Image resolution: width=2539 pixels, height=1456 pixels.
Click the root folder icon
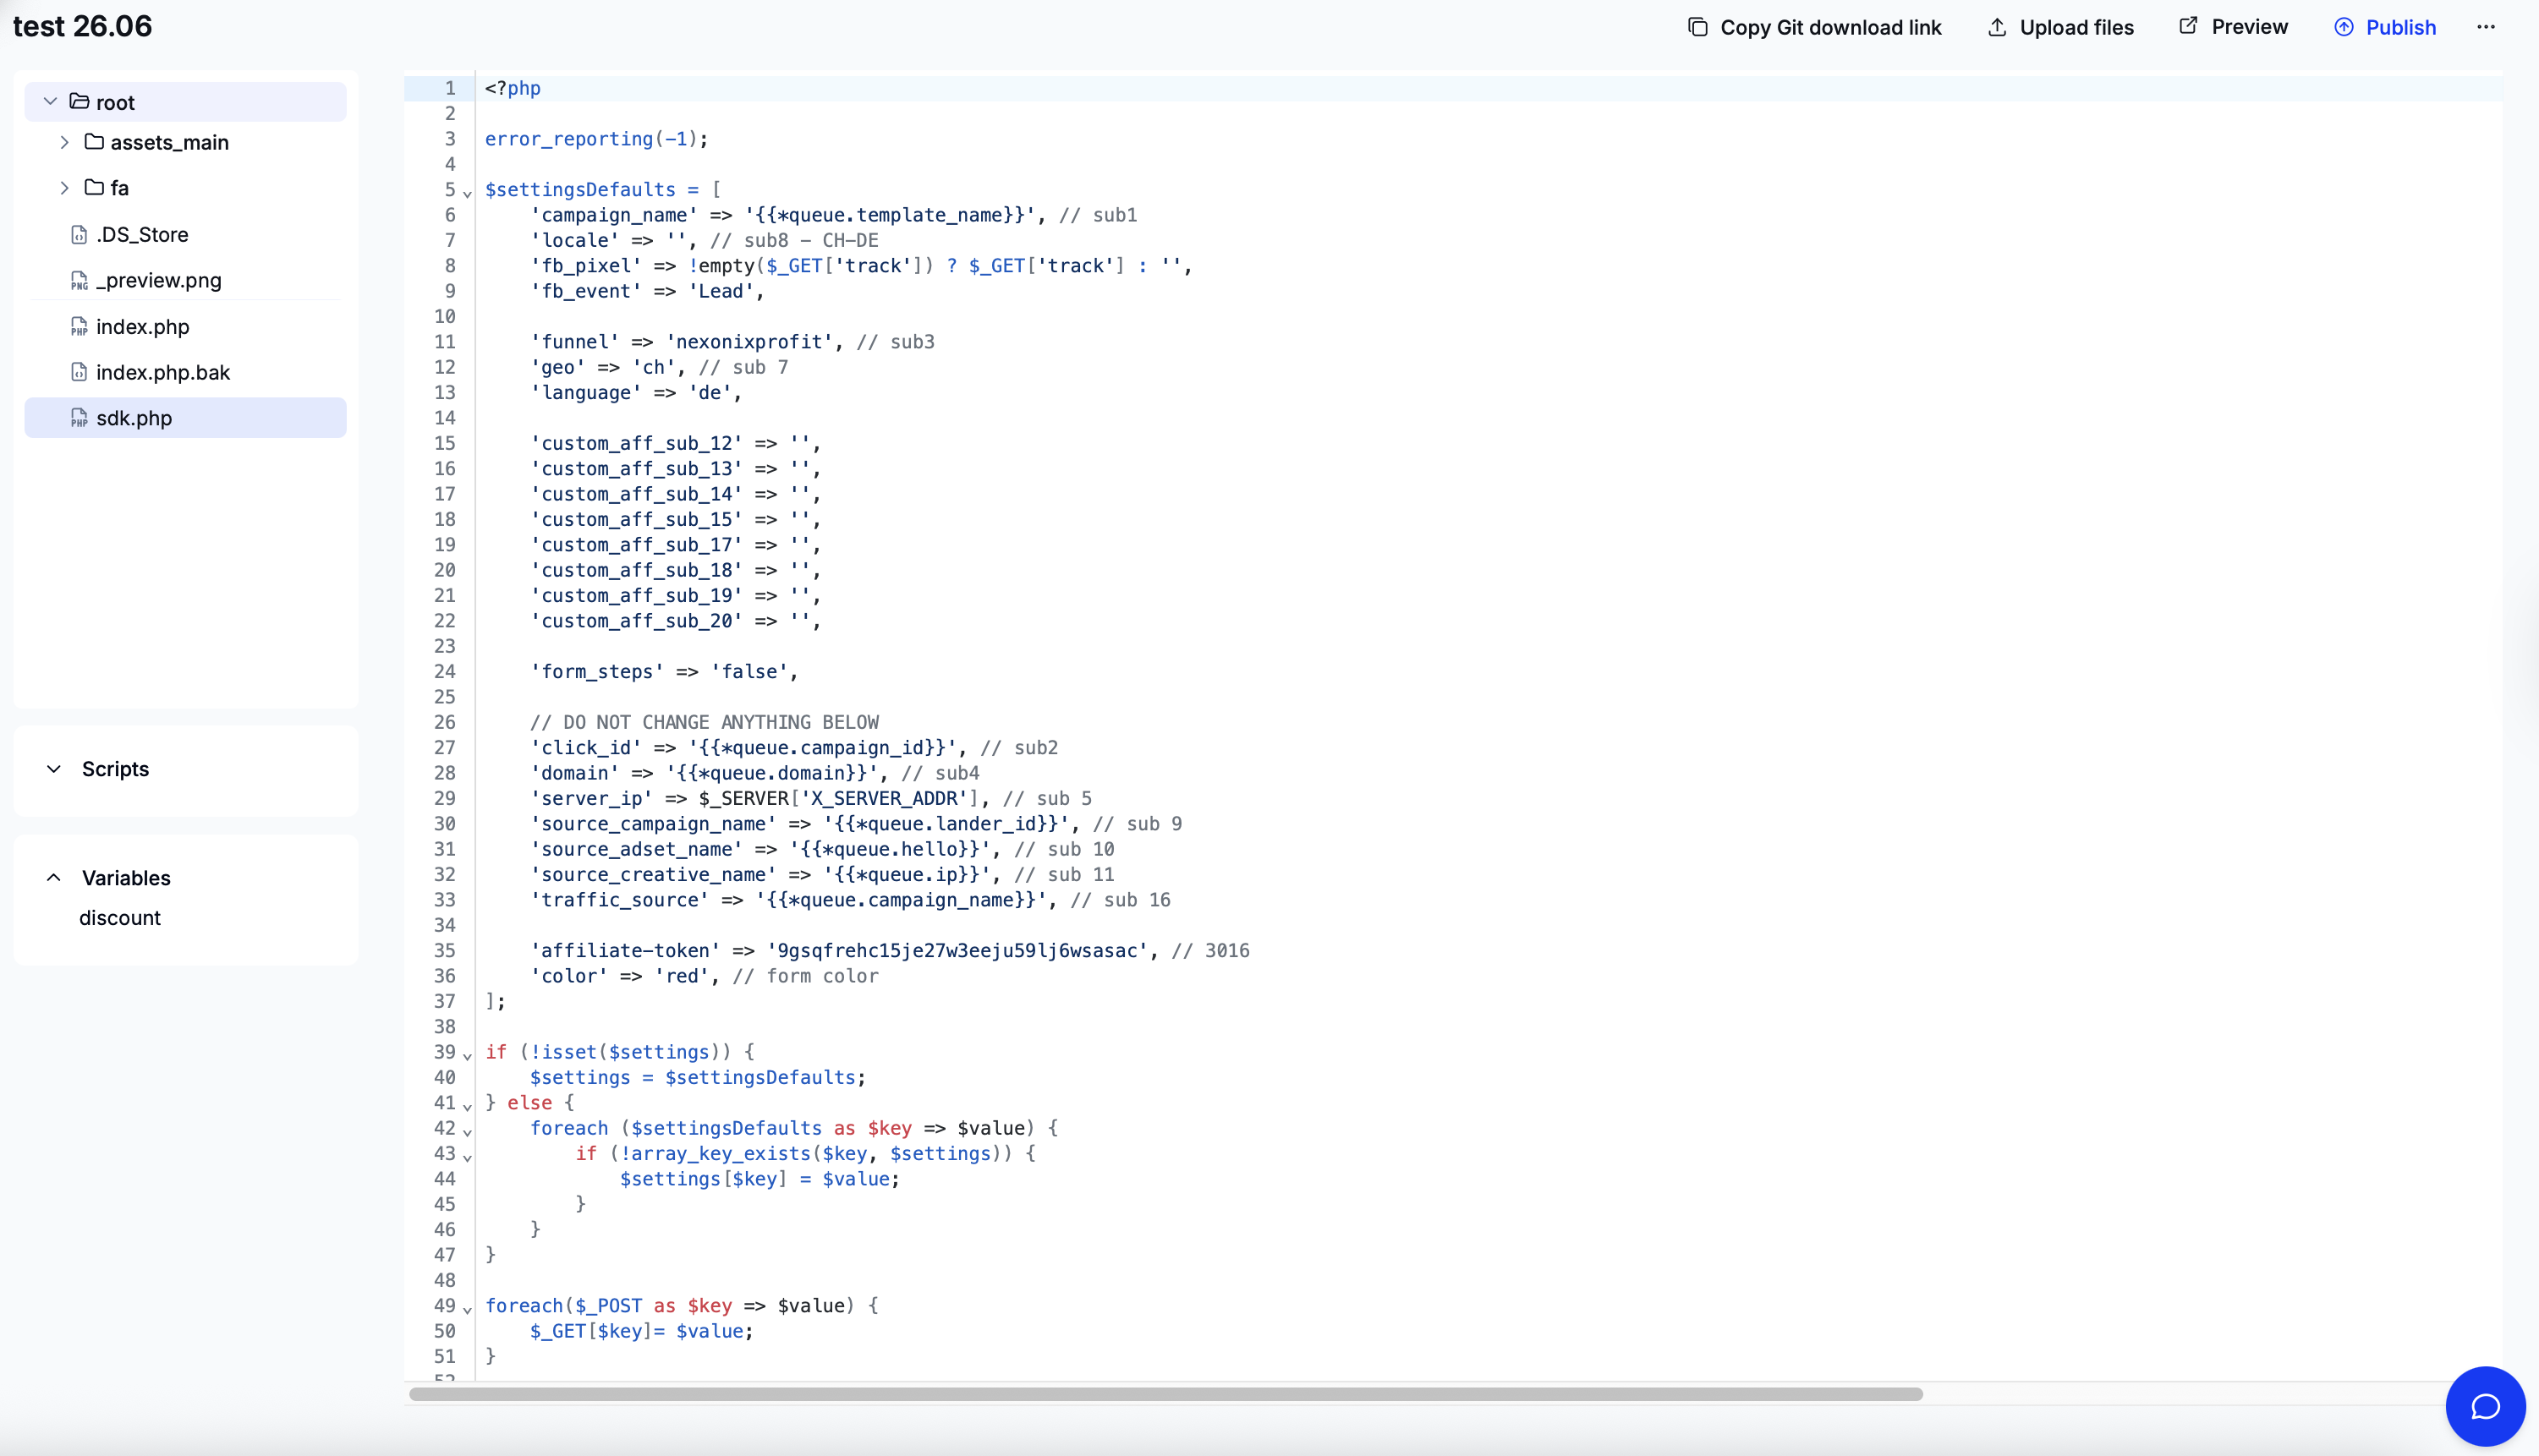tap(79, 101)
